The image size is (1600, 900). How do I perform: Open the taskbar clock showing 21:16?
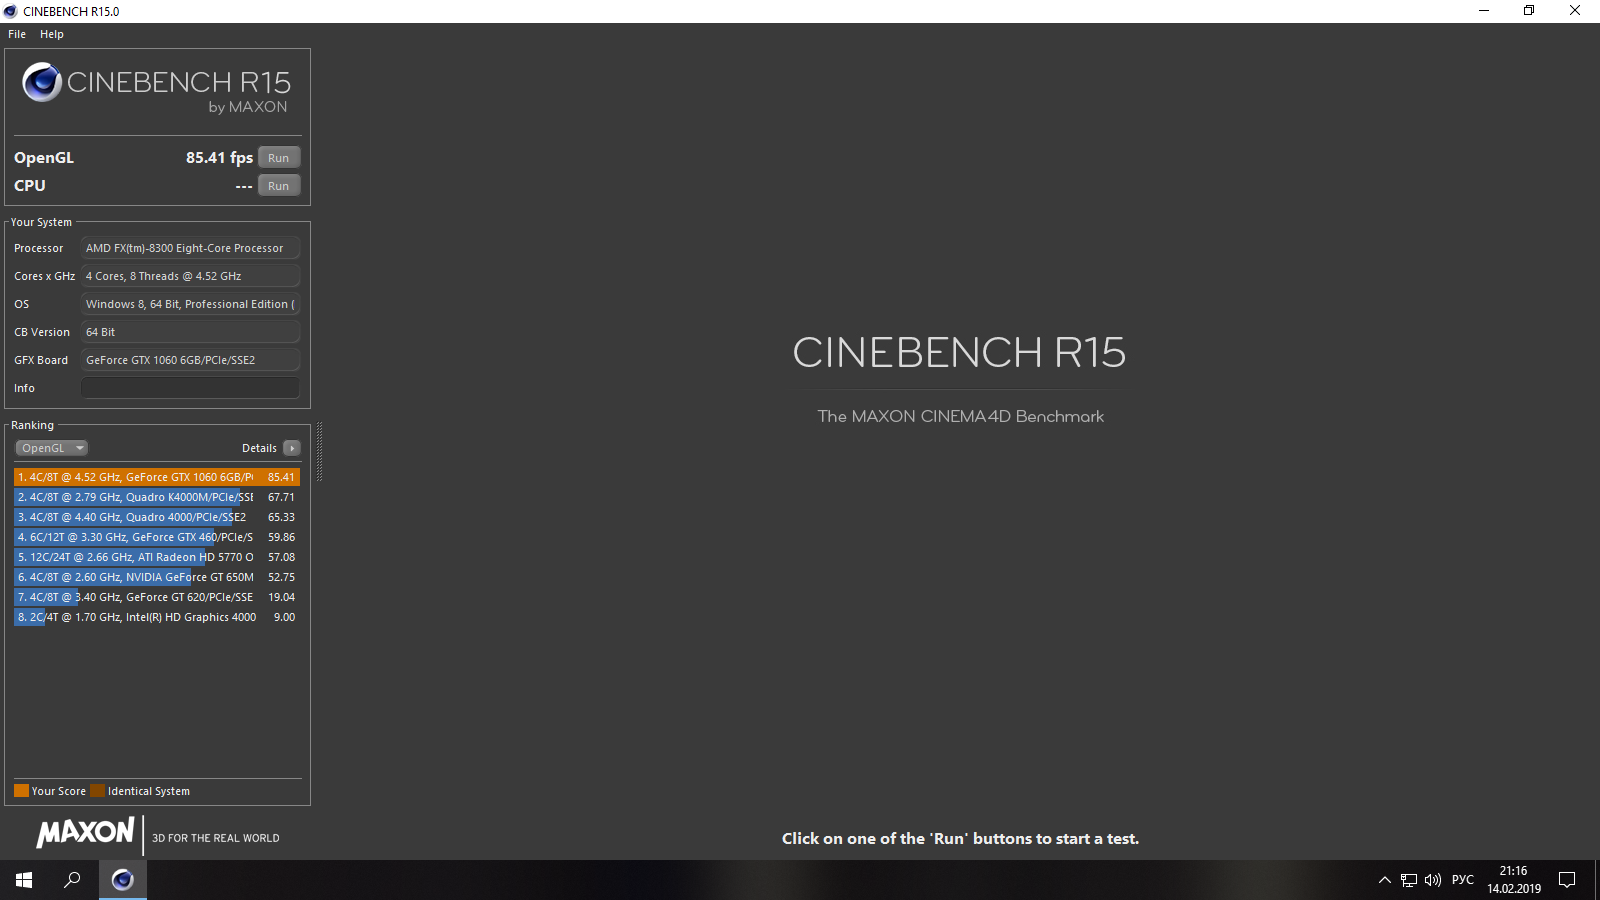[1514, 880]
